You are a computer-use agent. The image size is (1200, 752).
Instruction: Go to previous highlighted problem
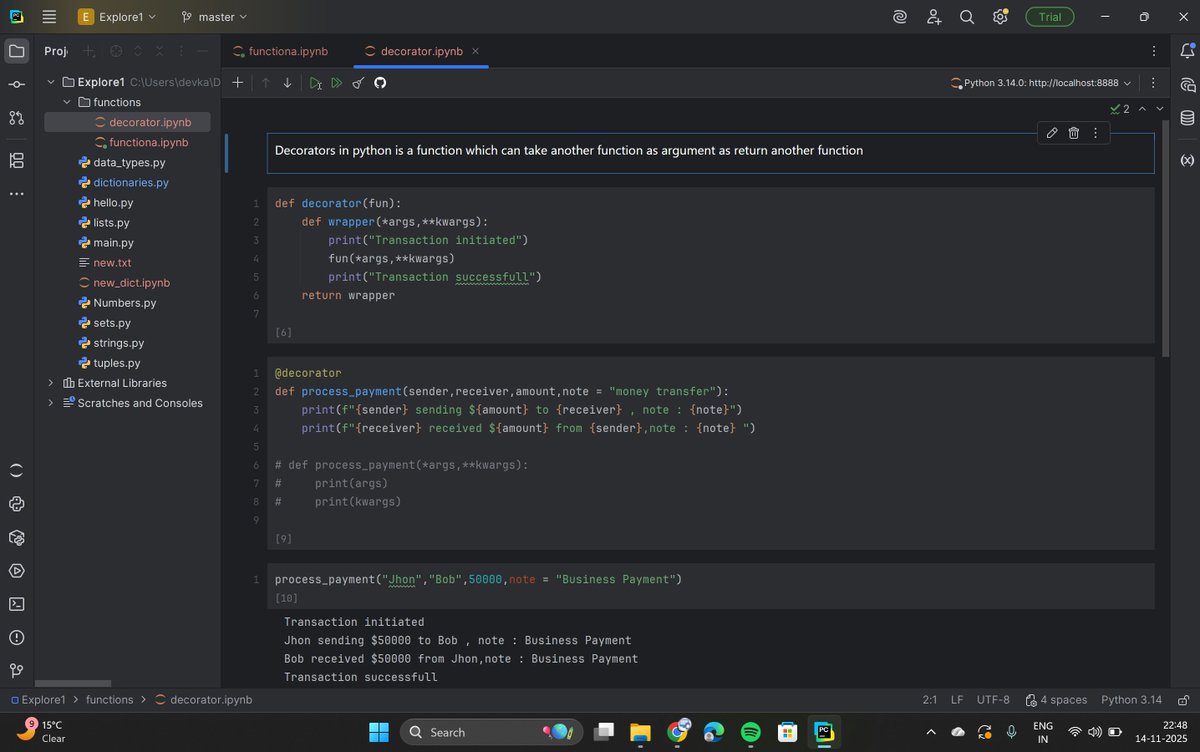point(1142,108)
